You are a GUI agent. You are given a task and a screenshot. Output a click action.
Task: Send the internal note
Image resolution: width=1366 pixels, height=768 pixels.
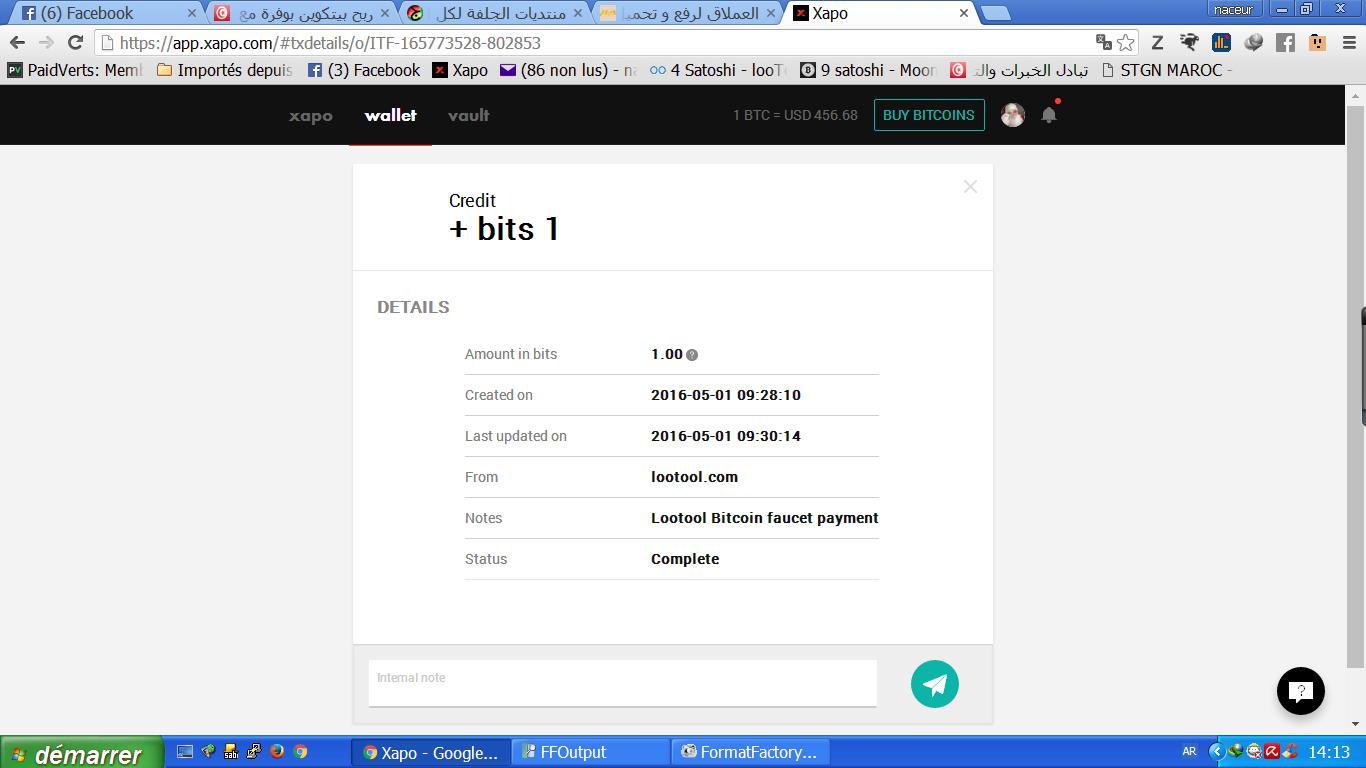(x=935, y=684)
